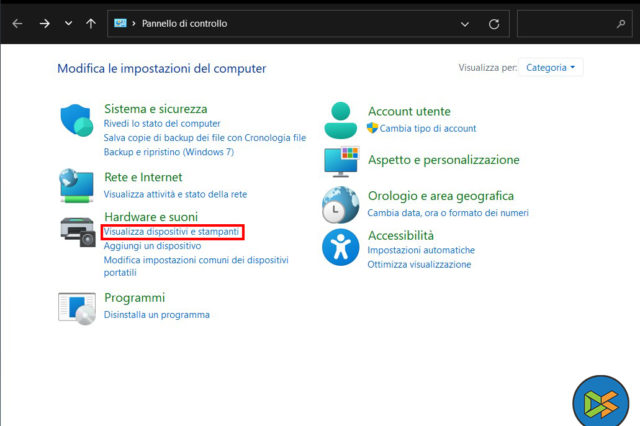Click the search magnifier icon
Viewport: 640px width, 426px height.
coord(621,24)
